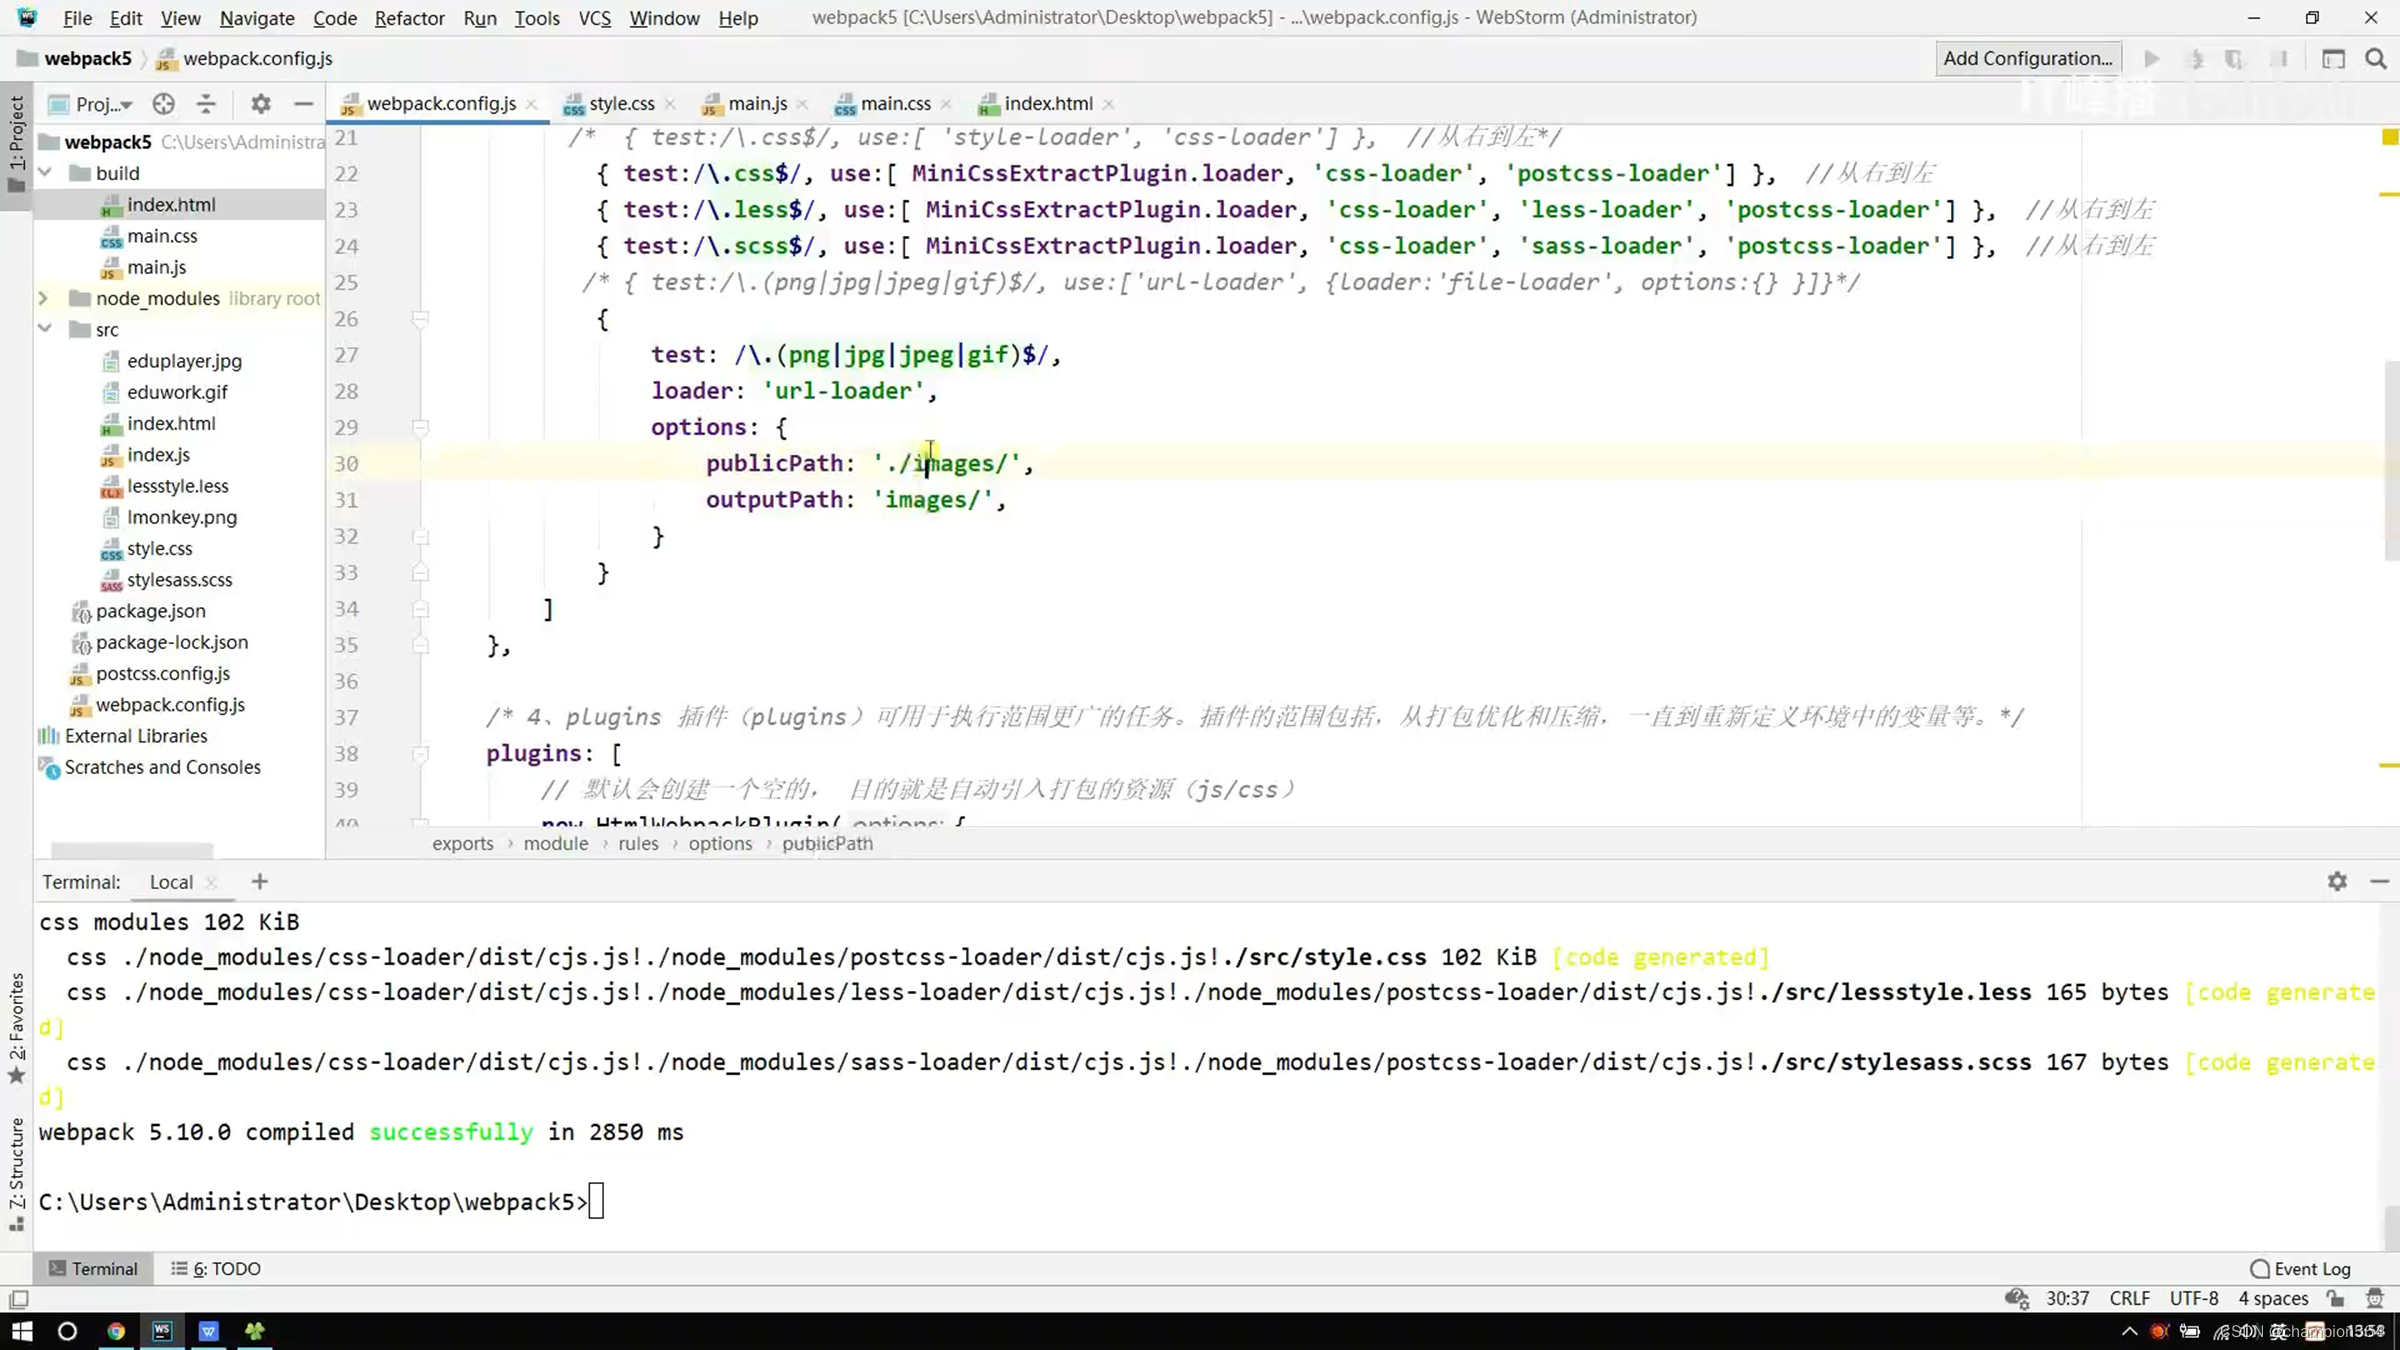Click the 'module' breadcrumb below editor

[556, 844]
